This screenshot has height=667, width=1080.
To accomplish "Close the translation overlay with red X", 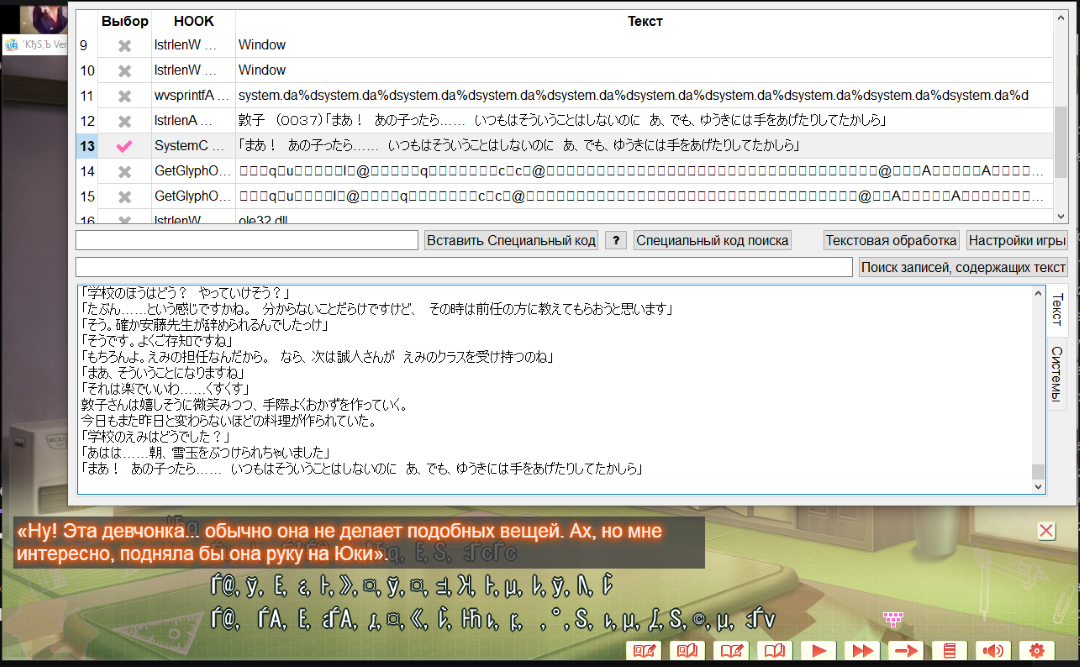I will (x=1046, y=531).
